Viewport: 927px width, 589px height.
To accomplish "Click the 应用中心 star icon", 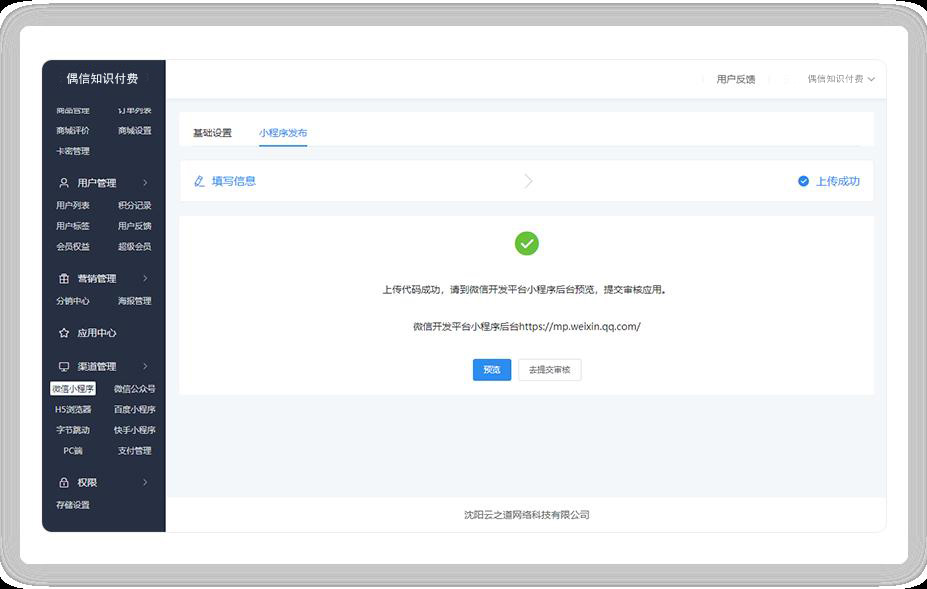I will tap(64, 333).
